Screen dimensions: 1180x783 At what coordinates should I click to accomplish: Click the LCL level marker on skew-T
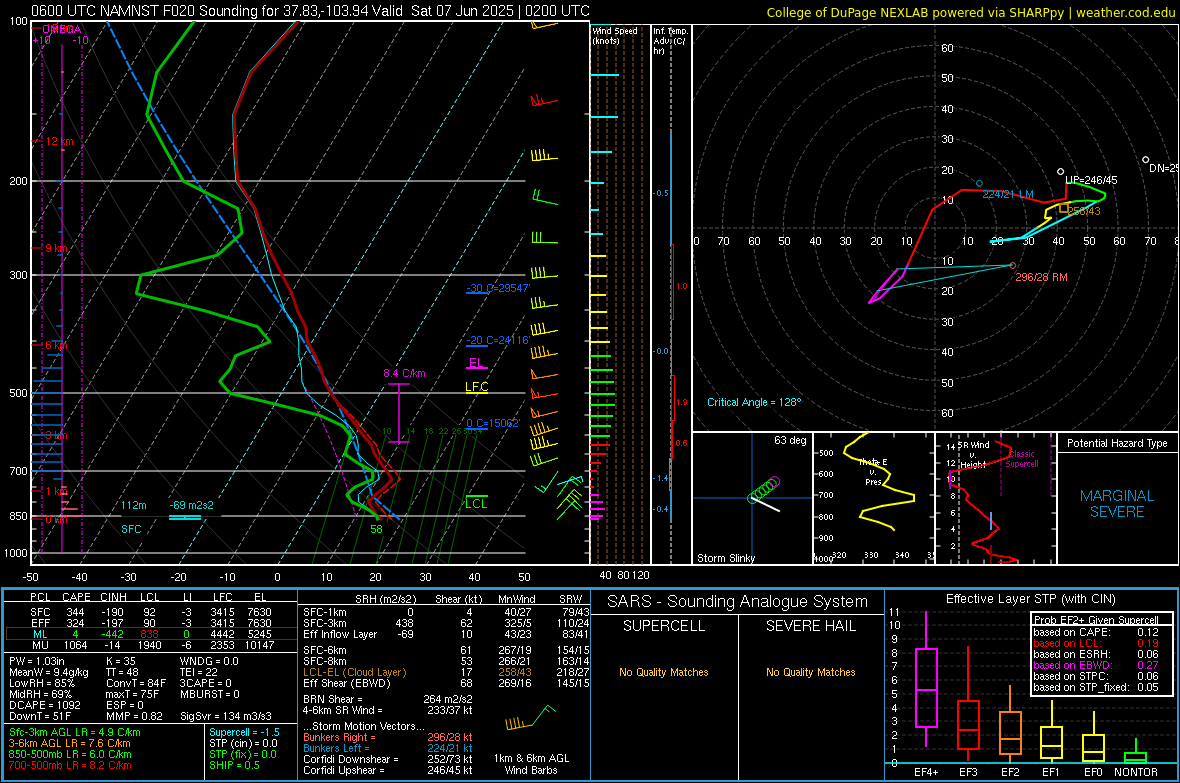tap(476, 503)
